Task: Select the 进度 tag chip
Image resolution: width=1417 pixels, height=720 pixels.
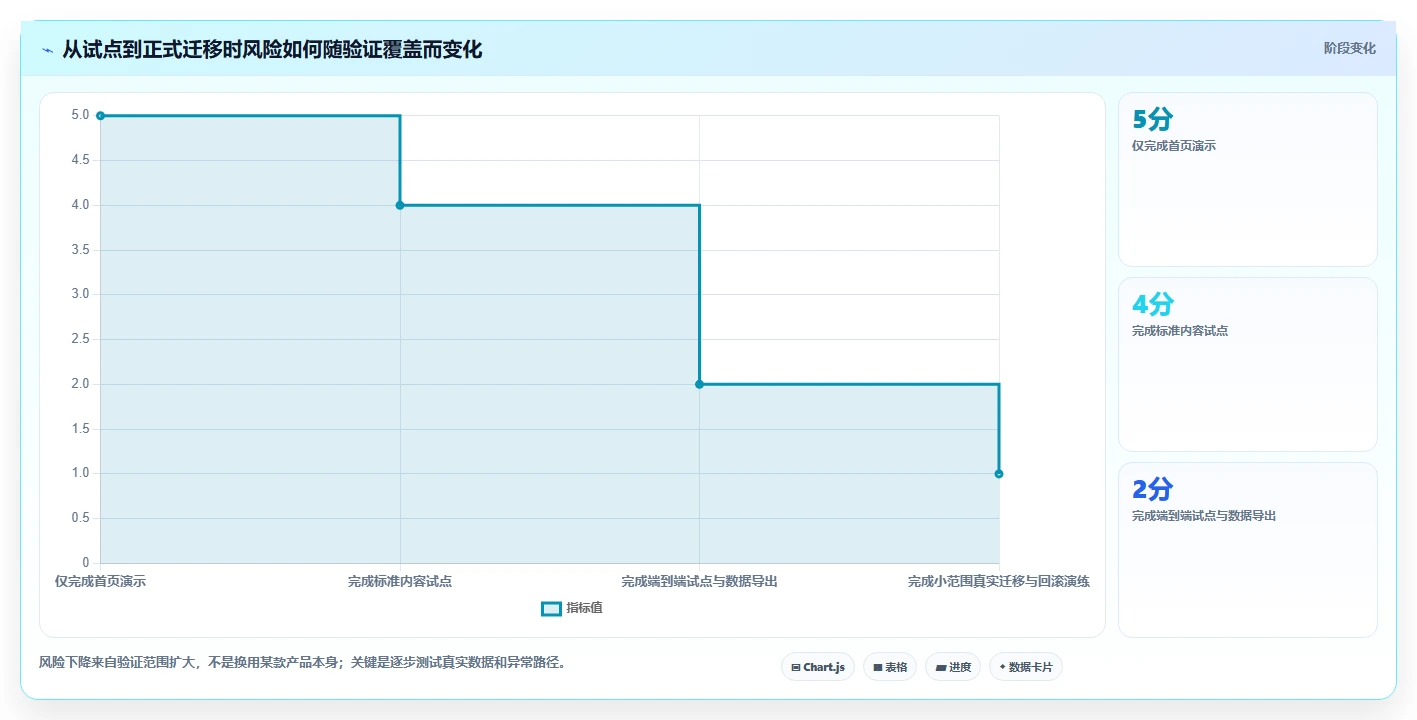Action: pyautogui.click(x=953, y=667)
